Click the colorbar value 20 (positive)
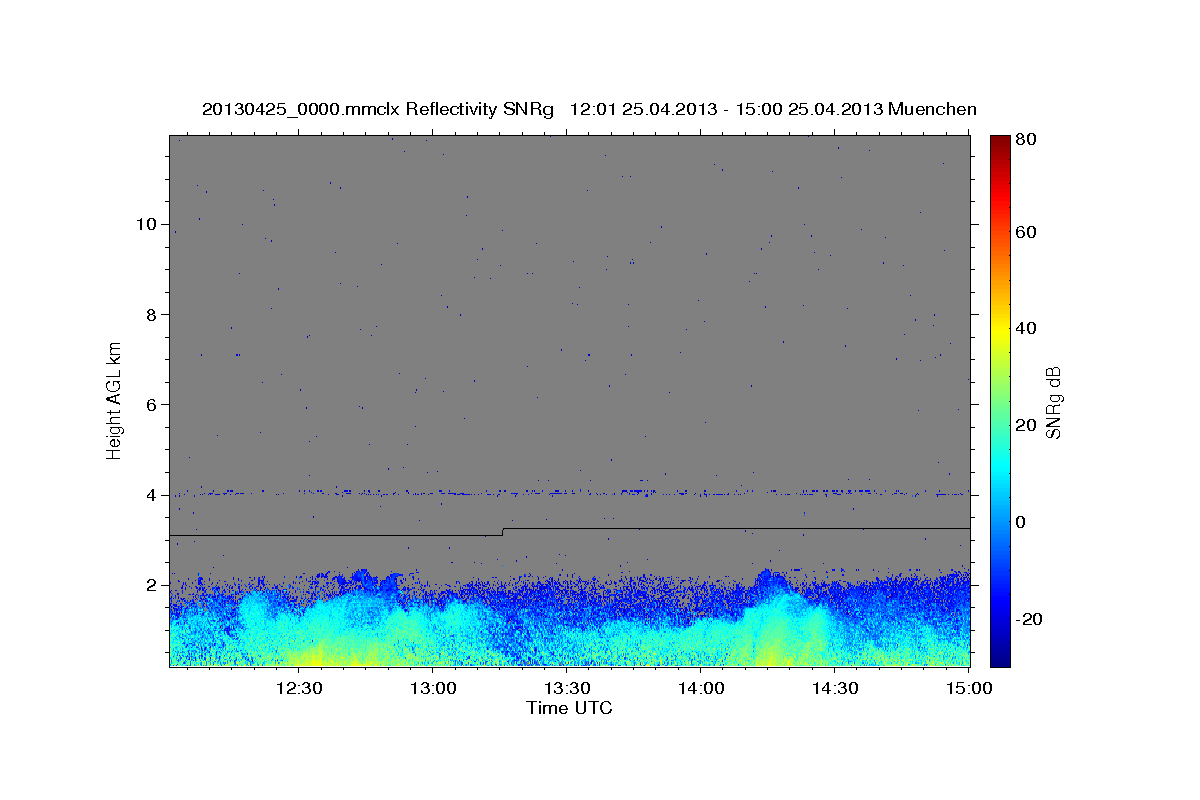1200x800 pixels. (x=1026, y=425)
